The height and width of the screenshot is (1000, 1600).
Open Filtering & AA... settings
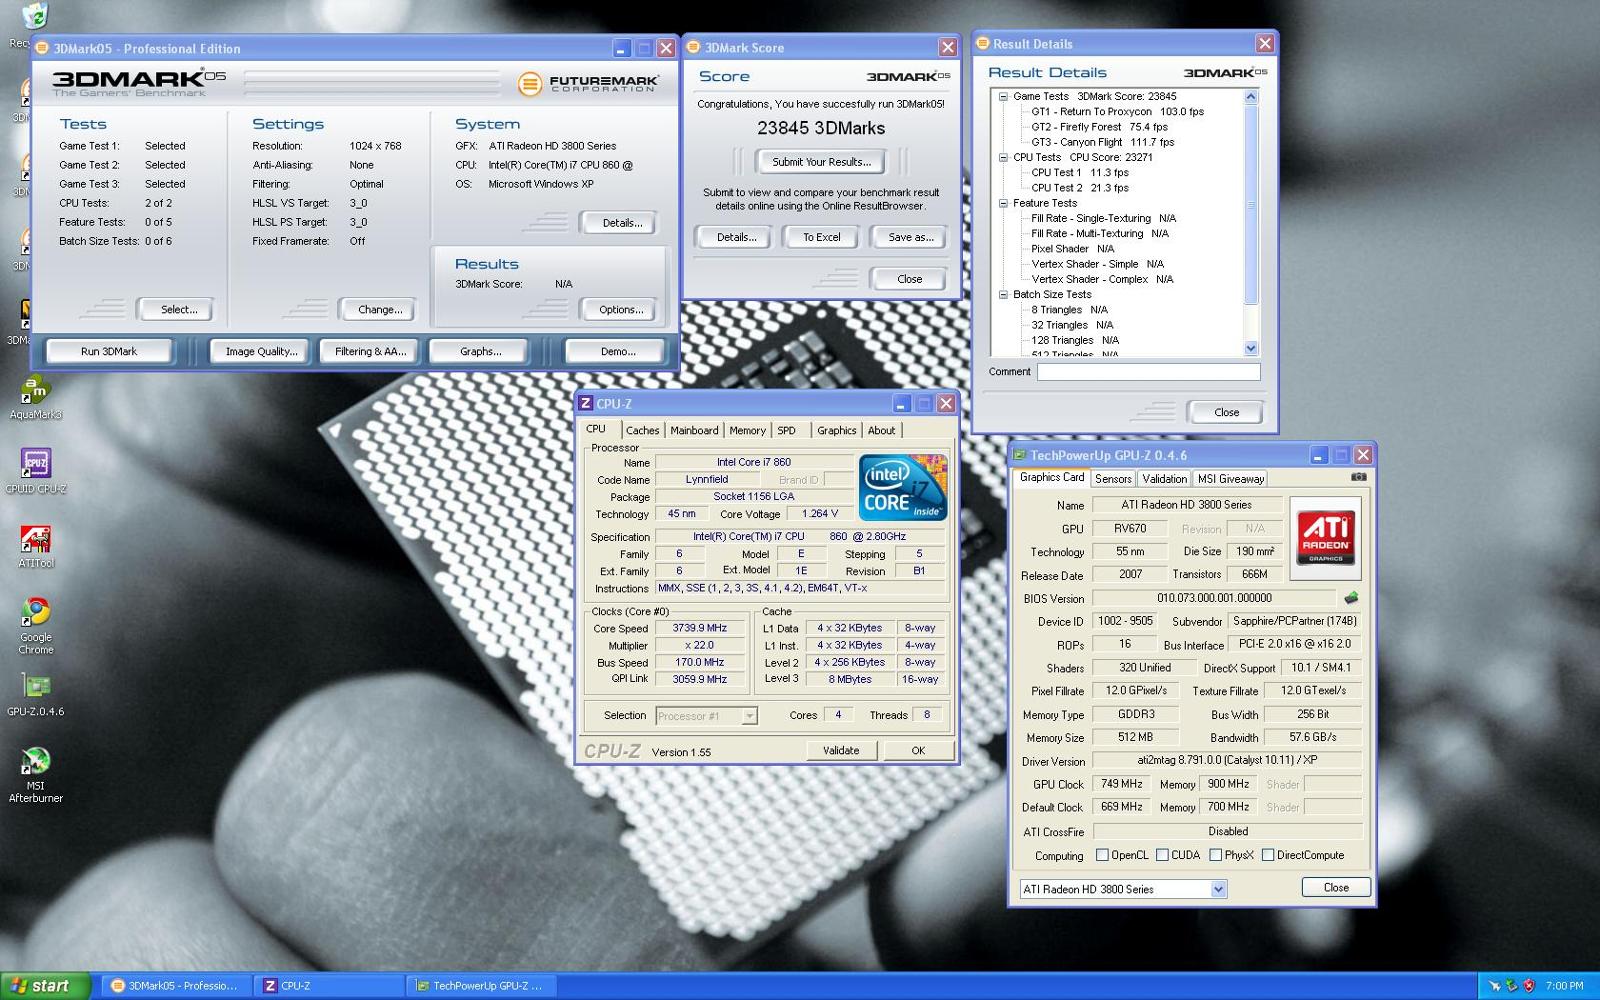point(370,351)
